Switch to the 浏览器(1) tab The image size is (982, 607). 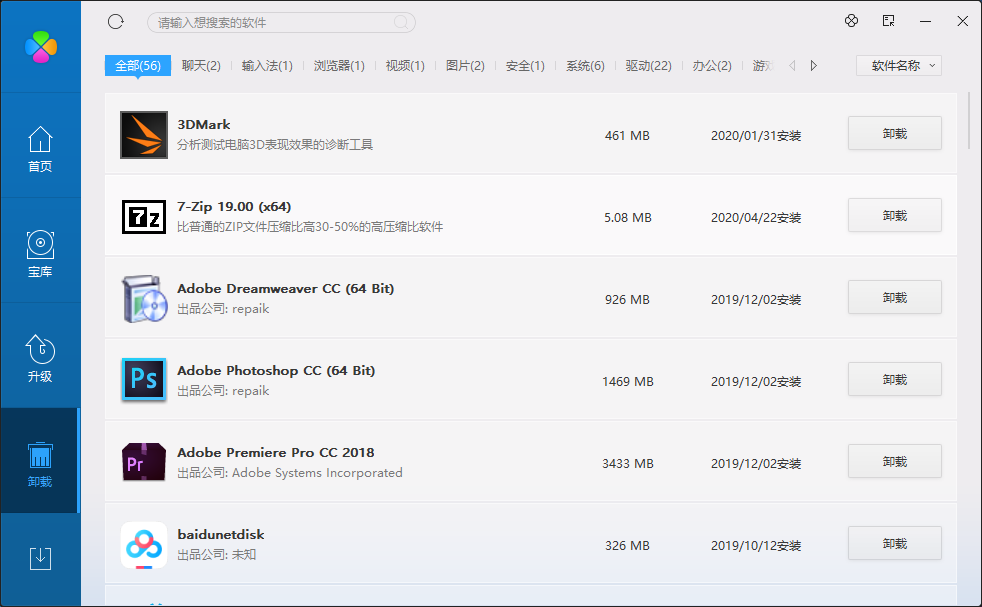[x=339, y=66]
